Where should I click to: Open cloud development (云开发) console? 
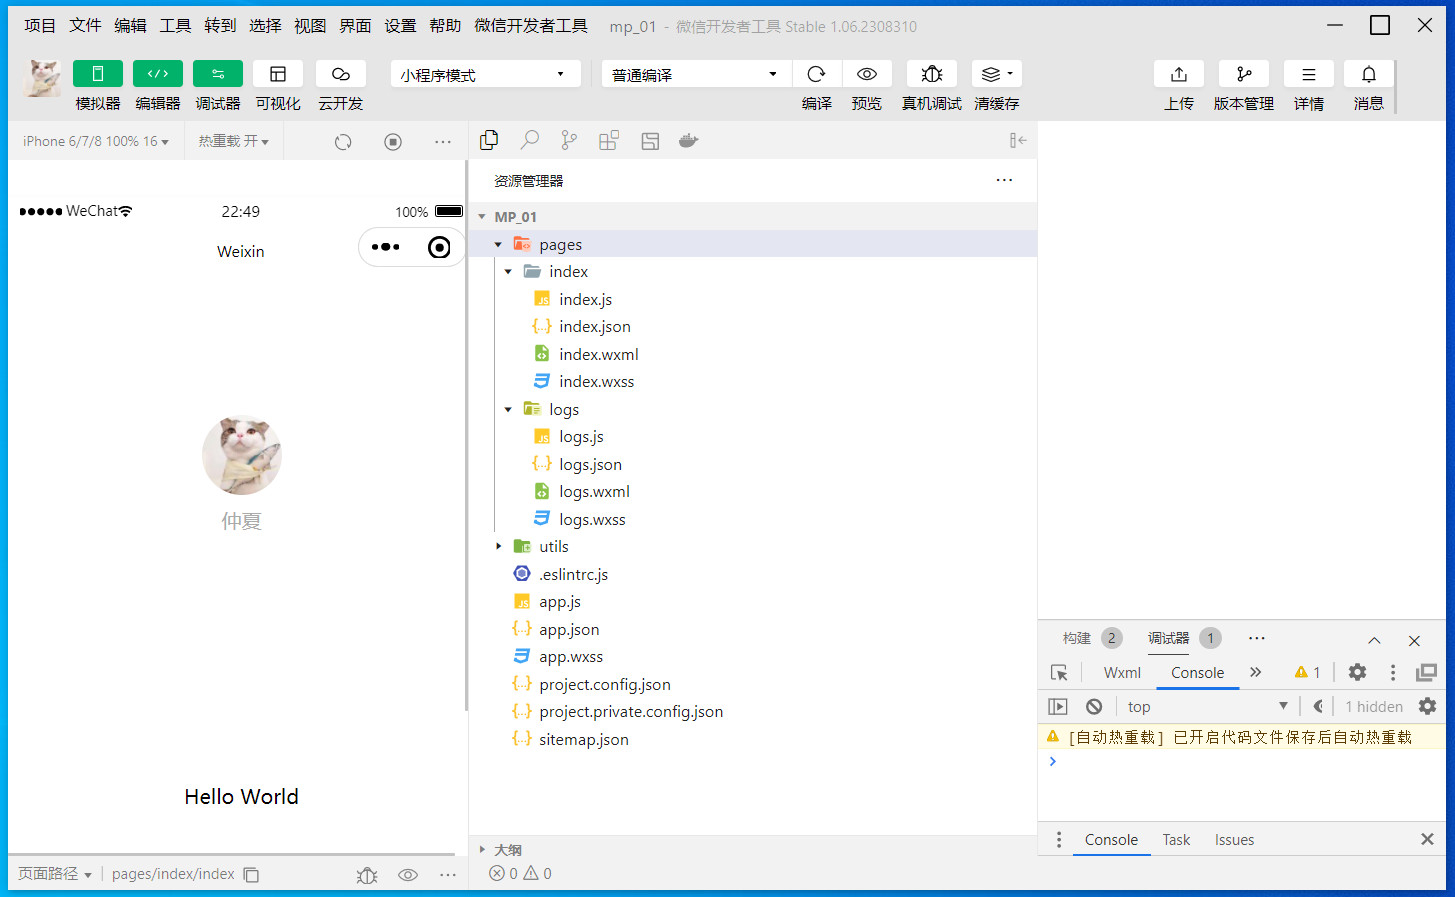pos(341,74)
